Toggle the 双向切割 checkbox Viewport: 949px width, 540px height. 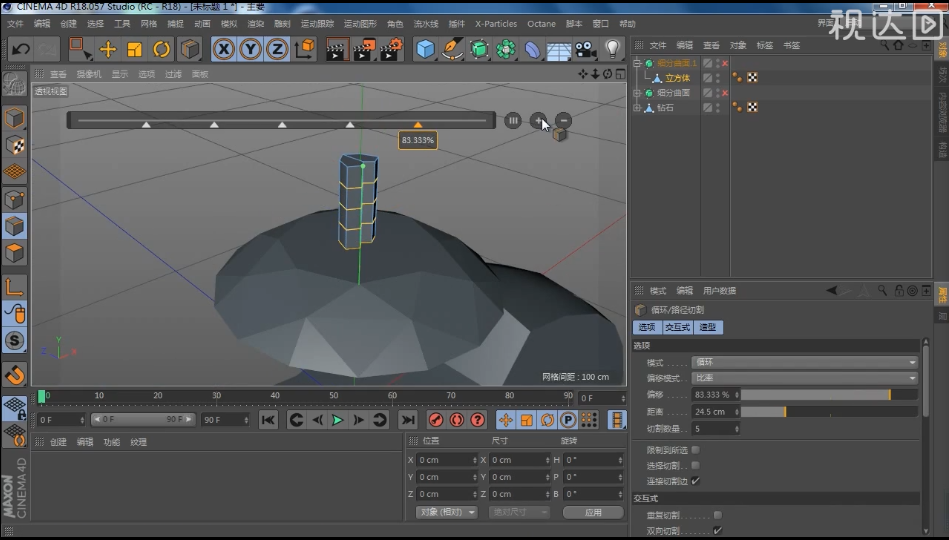(717, 531)
